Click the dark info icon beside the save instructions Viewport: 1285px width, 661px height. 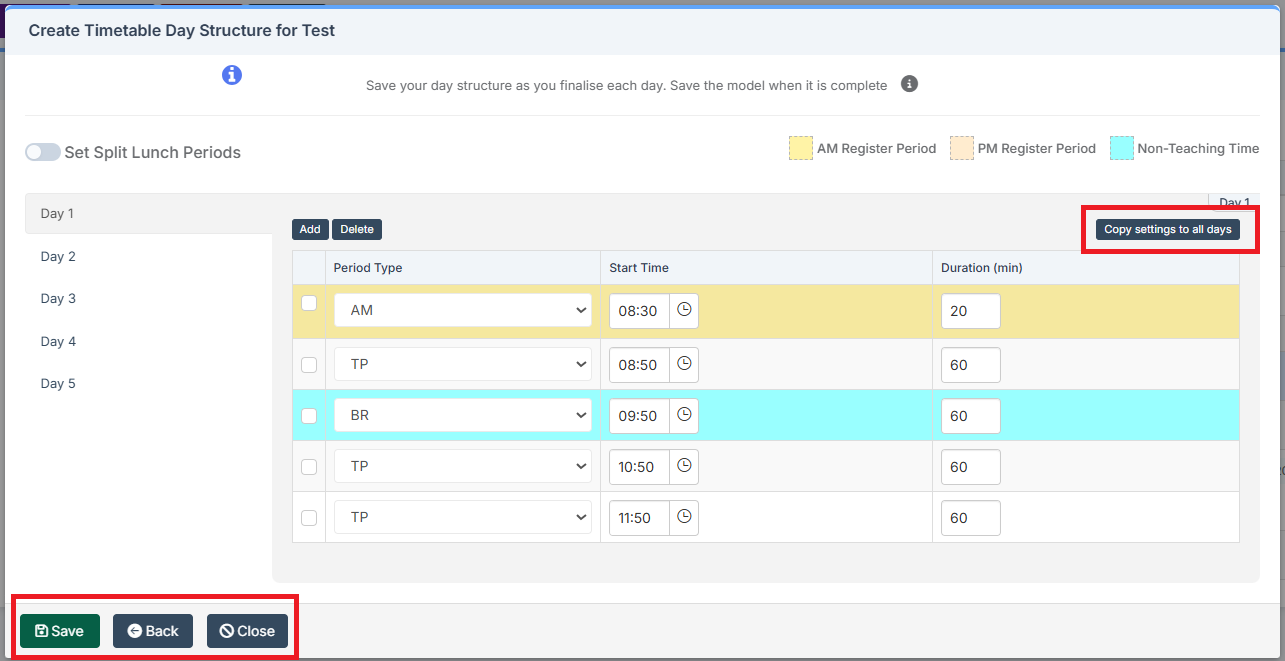coord(909,84)
